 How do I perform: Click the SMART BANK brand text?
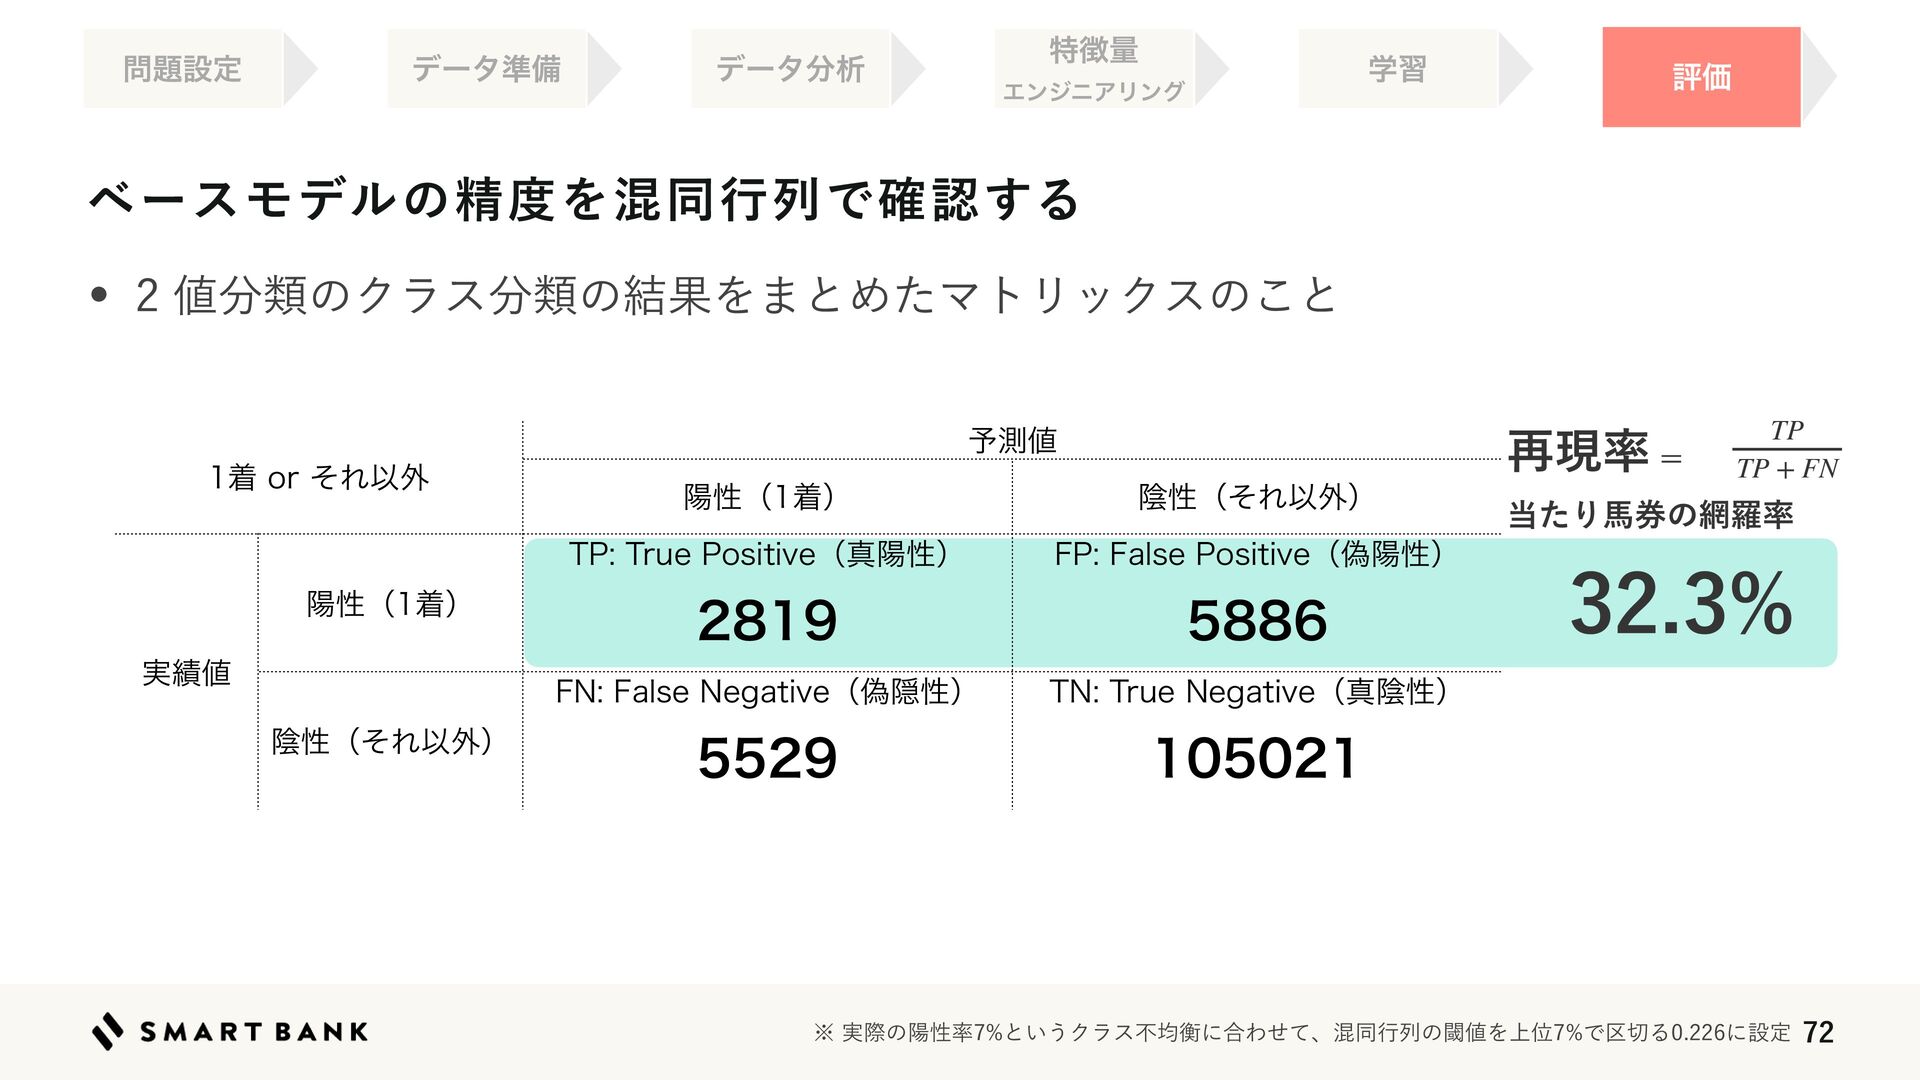click(254, 1032)
